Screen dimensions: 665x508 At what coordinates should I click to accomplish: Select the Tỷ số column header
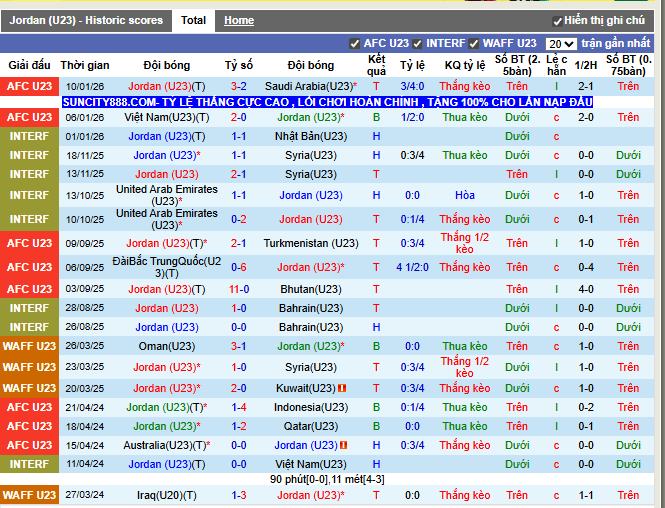pos(239,65)
